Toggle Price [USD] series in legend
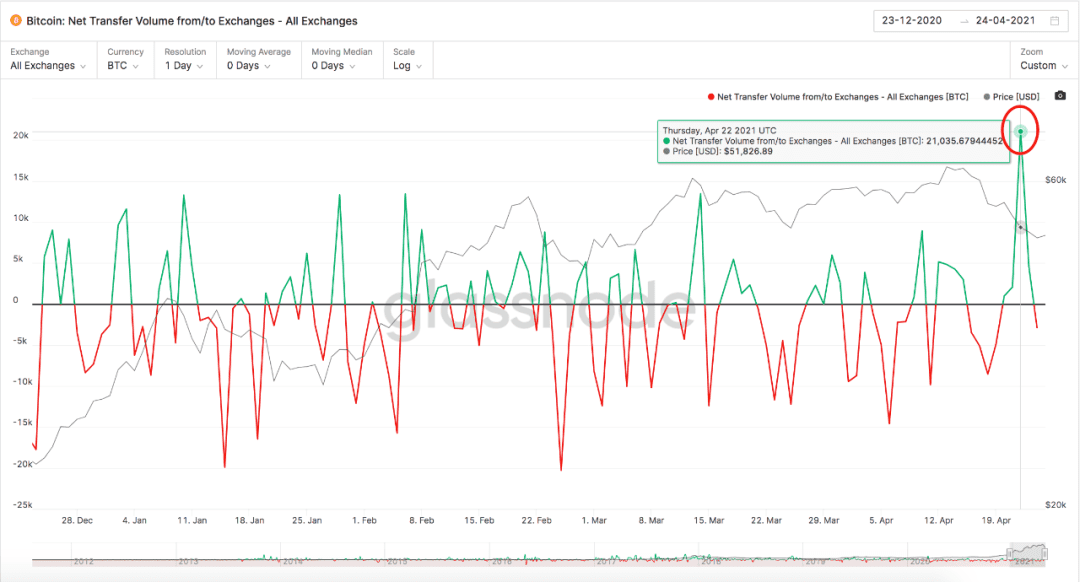Viewport: 1080px width, 582px height. pyautogui.click(x=1011, y=97)
